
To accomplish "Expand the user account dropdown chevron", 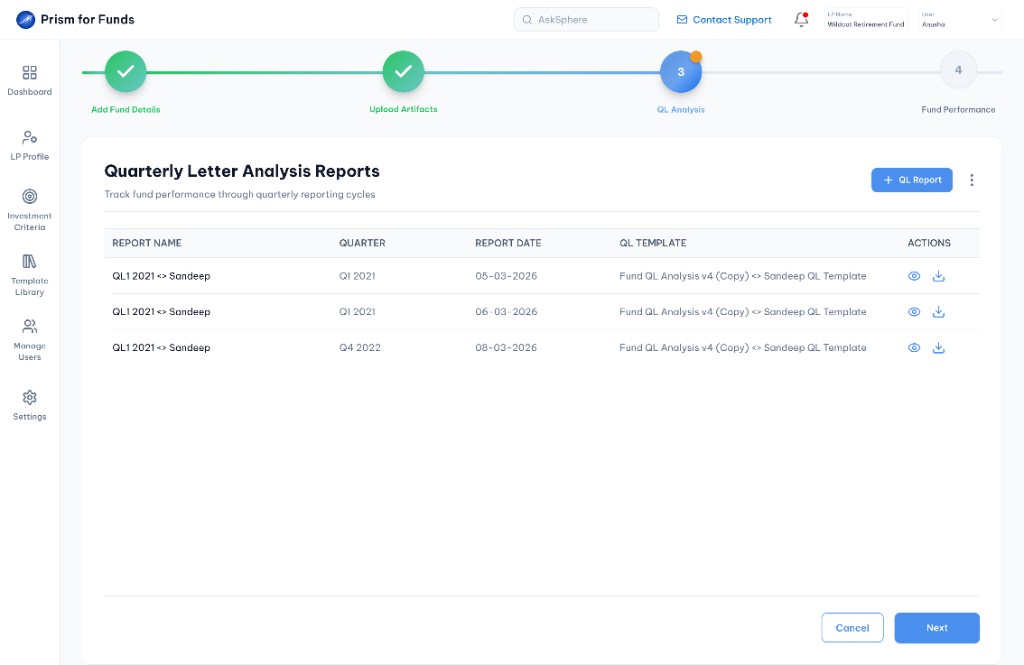I will pyautogui.click(x=995, y=20).
